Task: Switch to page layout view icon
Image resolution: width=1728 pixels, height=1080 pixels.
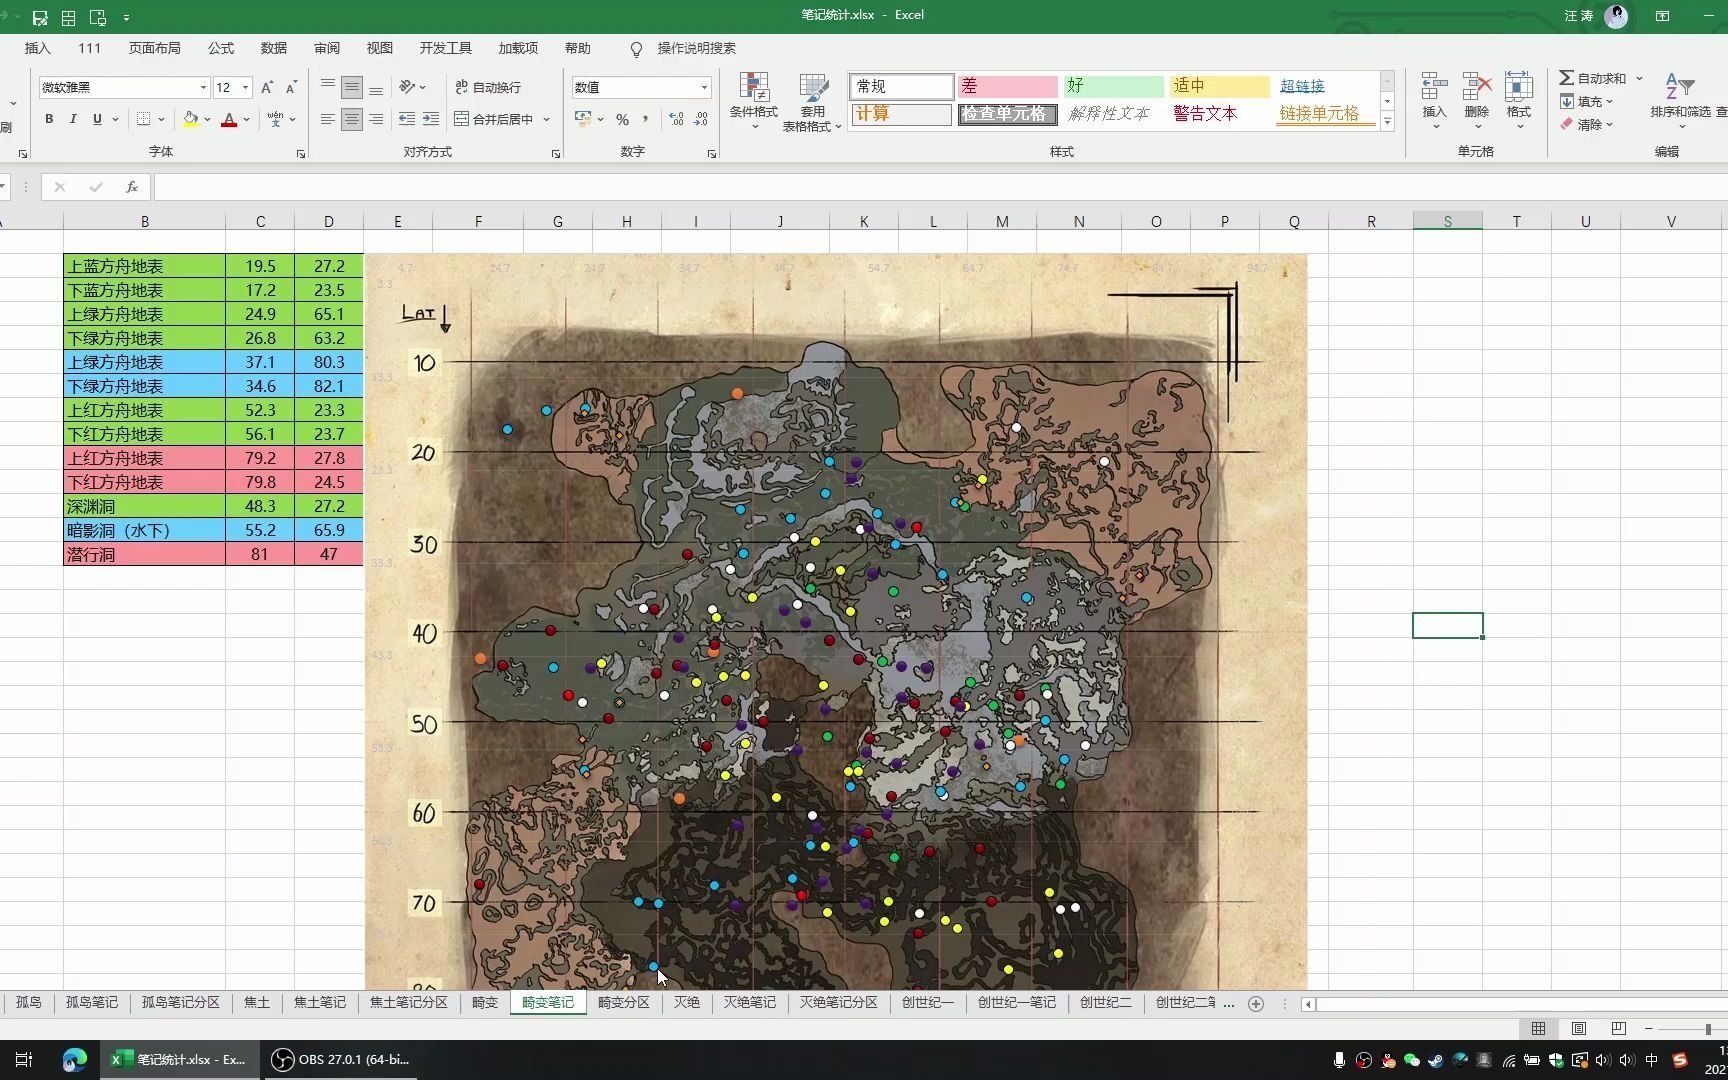Action: (x=1579, y=1029)
